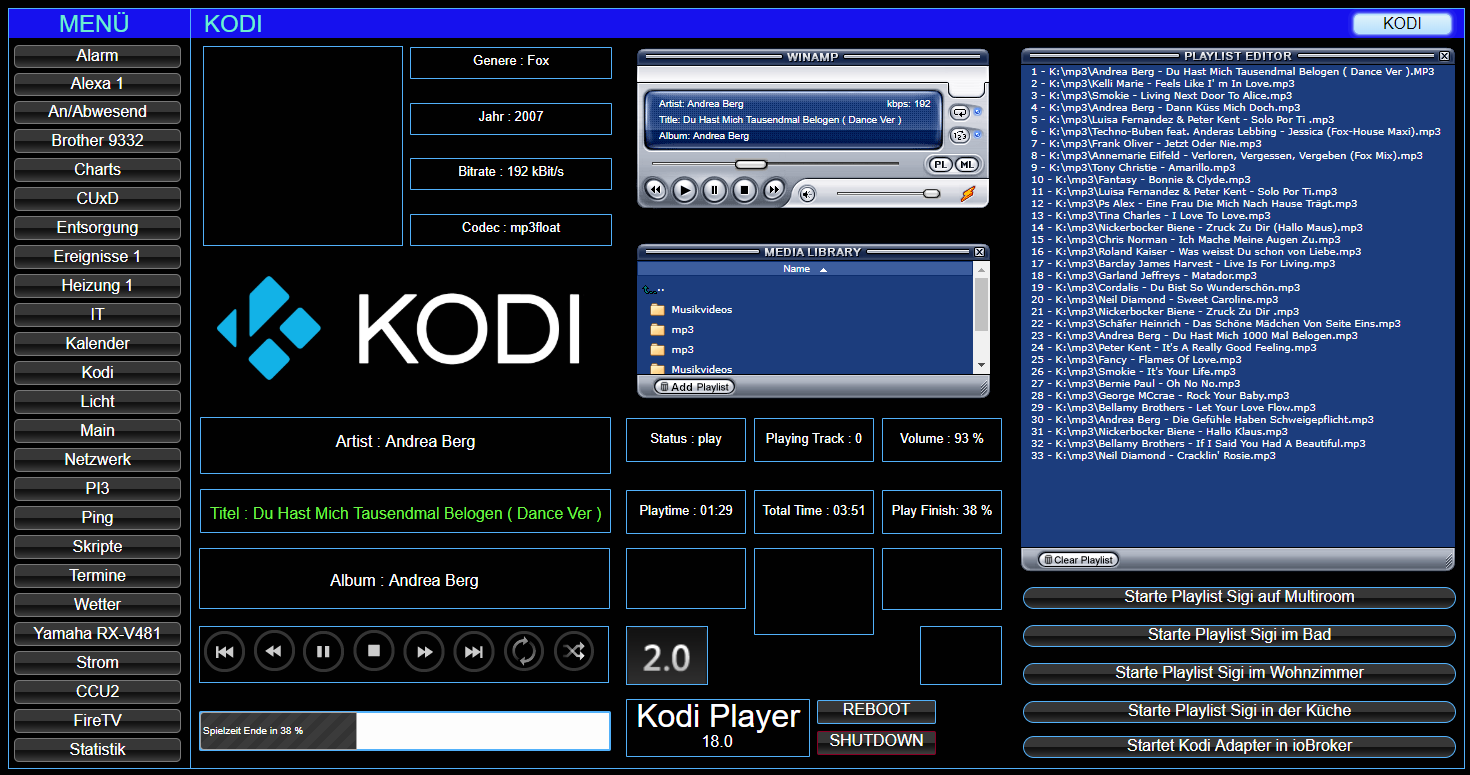Click the KODI button in top bar
The image size is (1470, 775).
pyautogui.click(x=1402, y=24)
